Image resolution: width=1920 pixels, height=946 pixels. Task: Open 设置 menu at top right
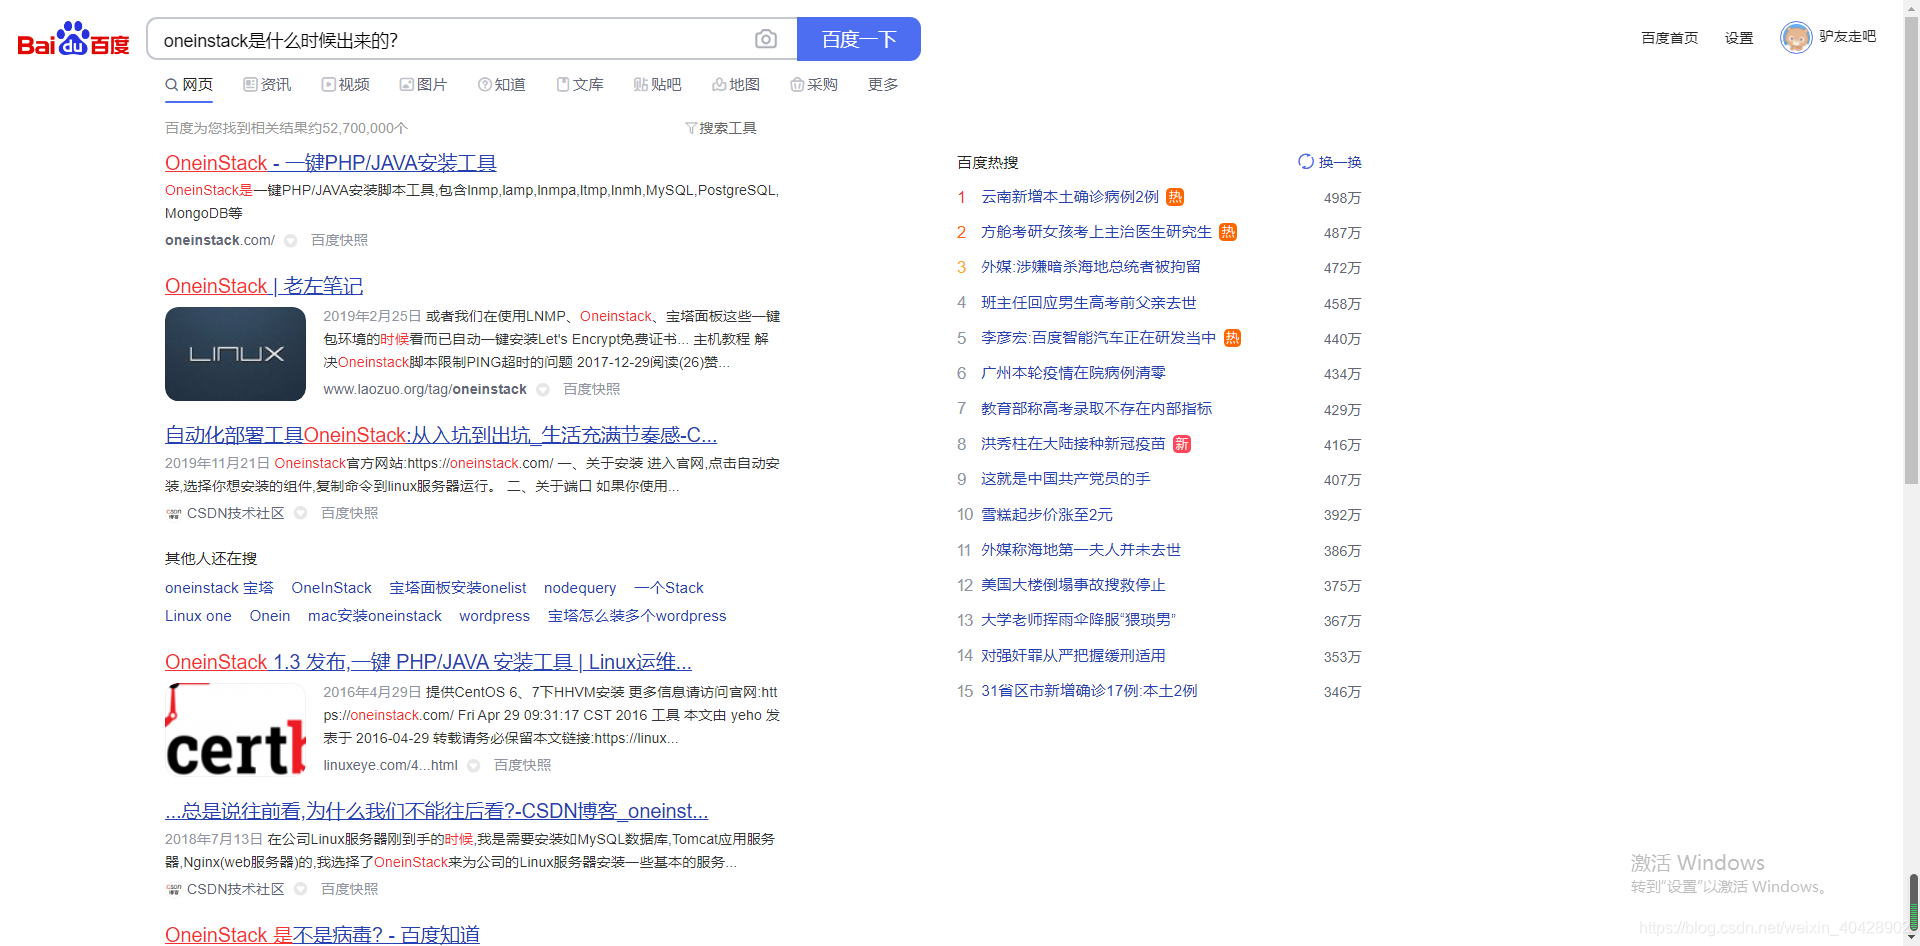pos(1739,38)
